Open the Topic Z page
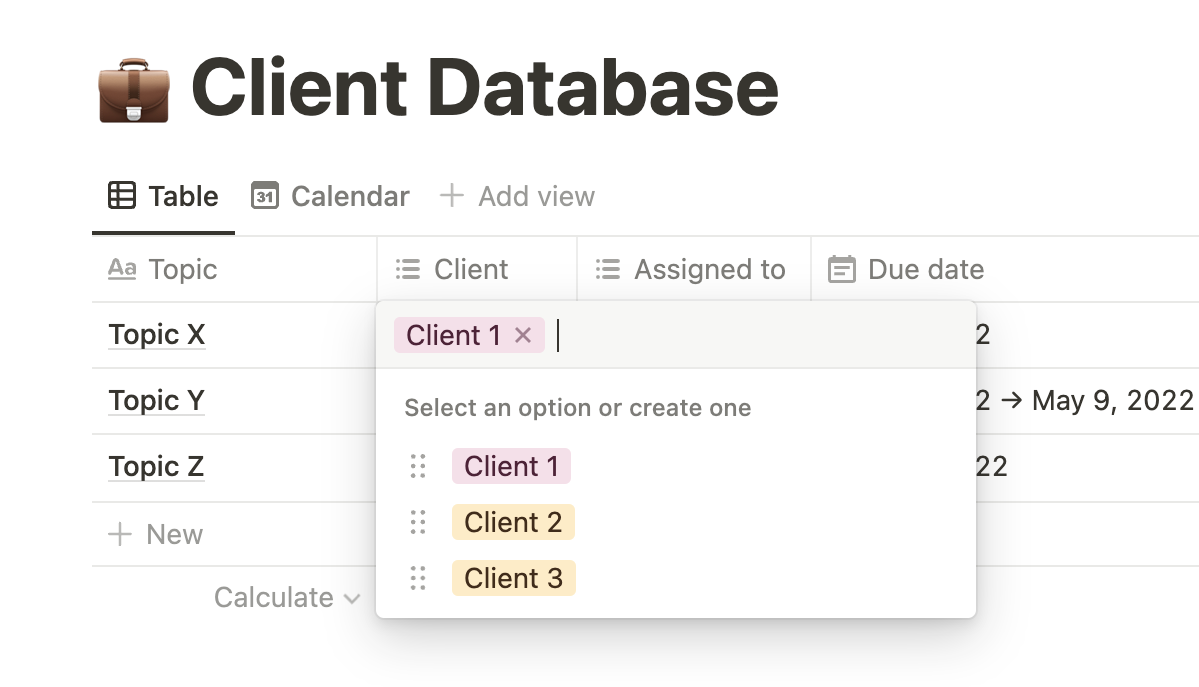 156,467
